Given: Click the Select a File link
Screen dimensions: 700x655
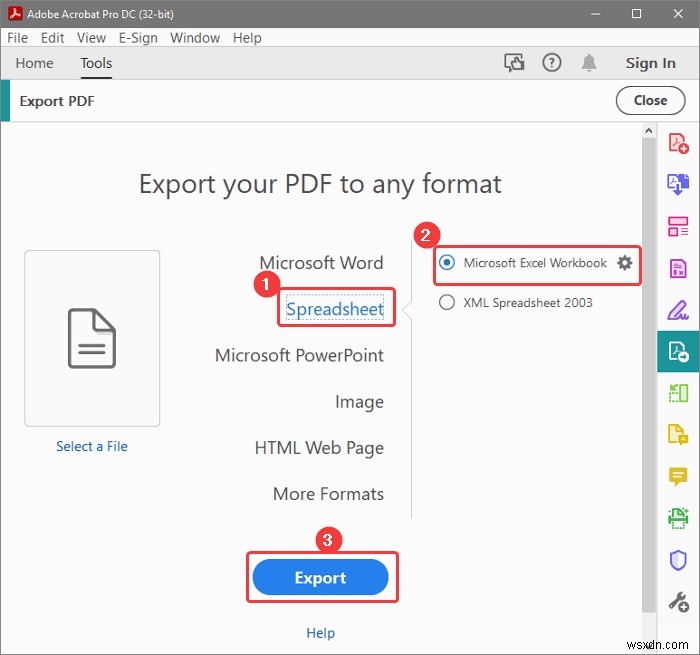Looking at the screenshot, I should [92, 446].
